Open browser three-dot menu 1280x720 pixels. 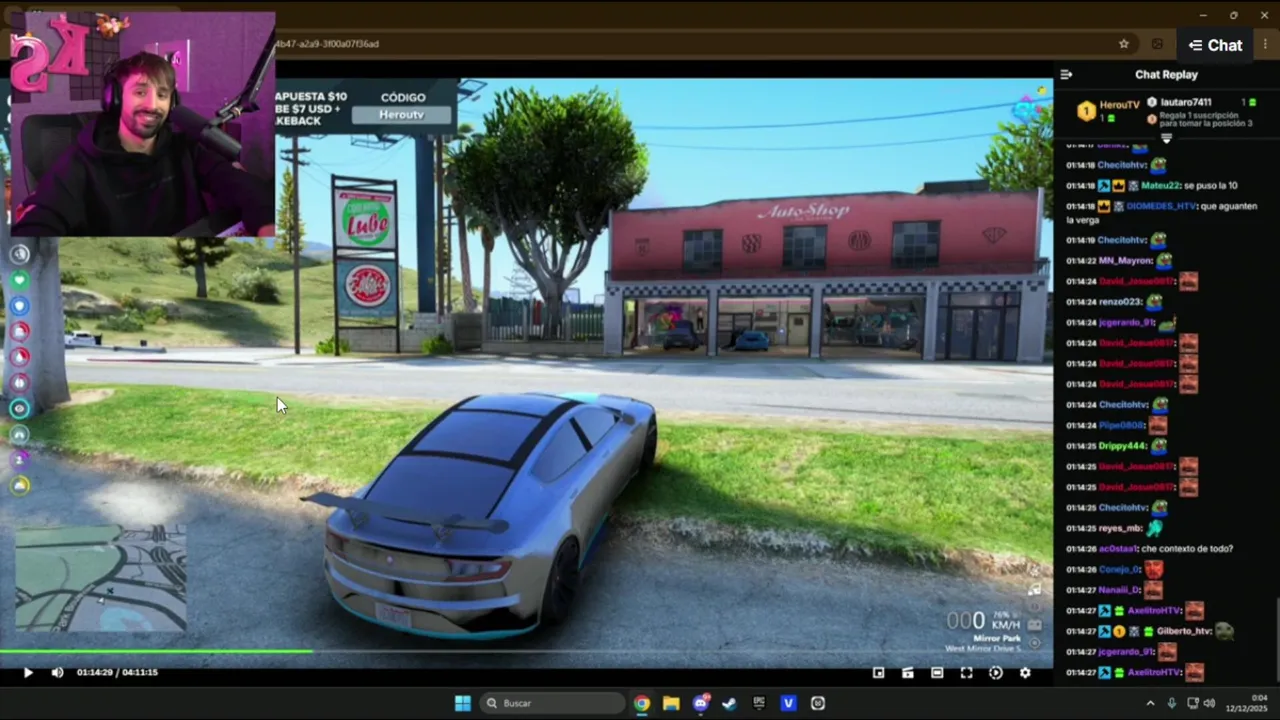[x=1265, y=44]
